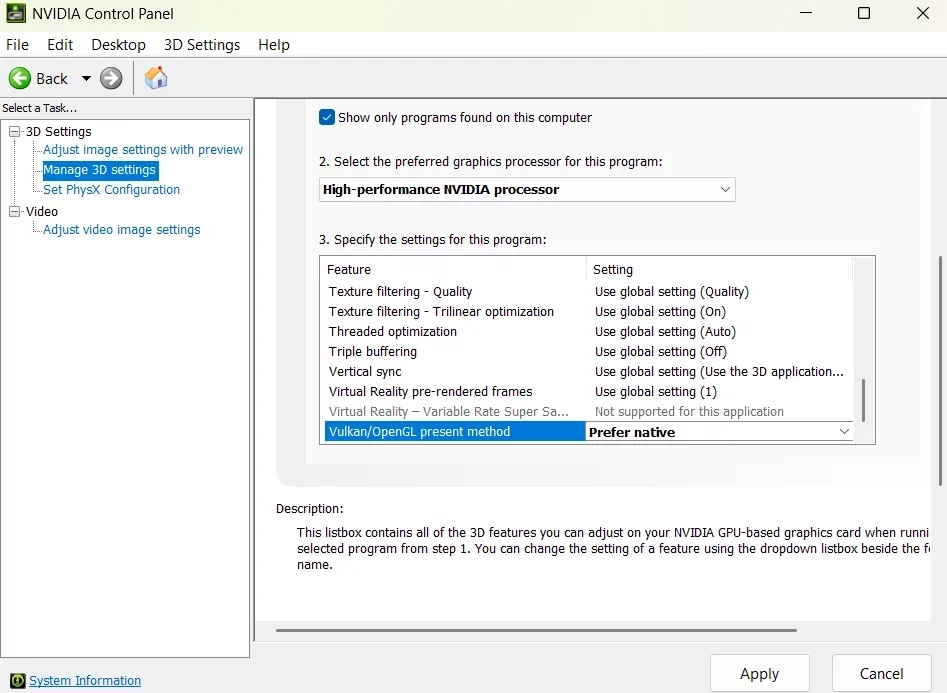Click Use global setting (Auto) value
The width and height of the screenshot is (947, 693).
pos(665,331)
